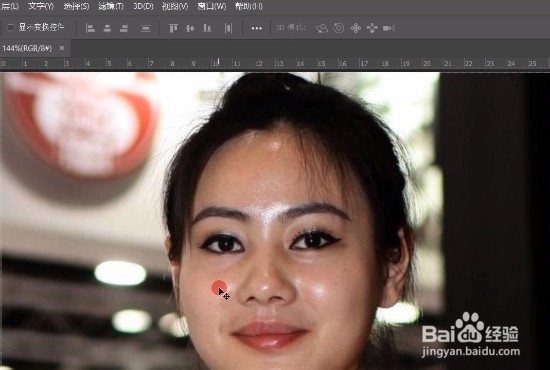Viewport: 550px width, 370px height.
Task: Align layers to right edges
Action: tap(124, 28)
